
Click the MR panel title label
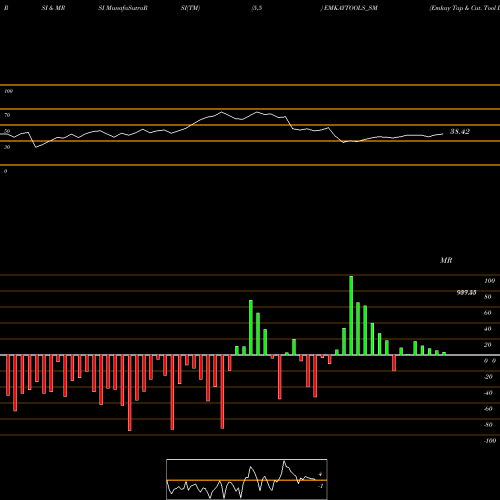446,260
